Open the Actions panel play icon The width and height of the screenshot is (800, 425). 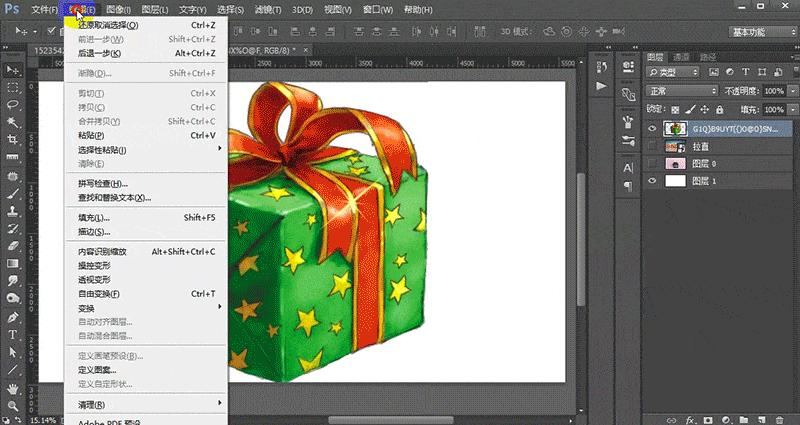pos(602,86)
